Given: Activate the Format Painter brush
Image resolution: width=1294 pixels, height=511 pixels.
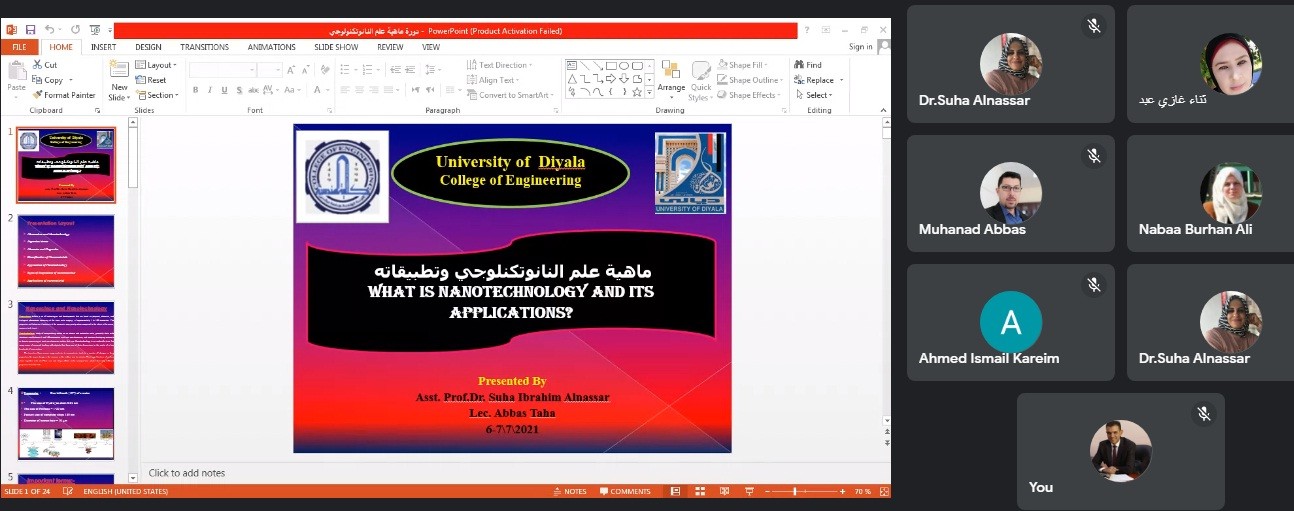Looking at the screenshot, I should coord(64,95).
